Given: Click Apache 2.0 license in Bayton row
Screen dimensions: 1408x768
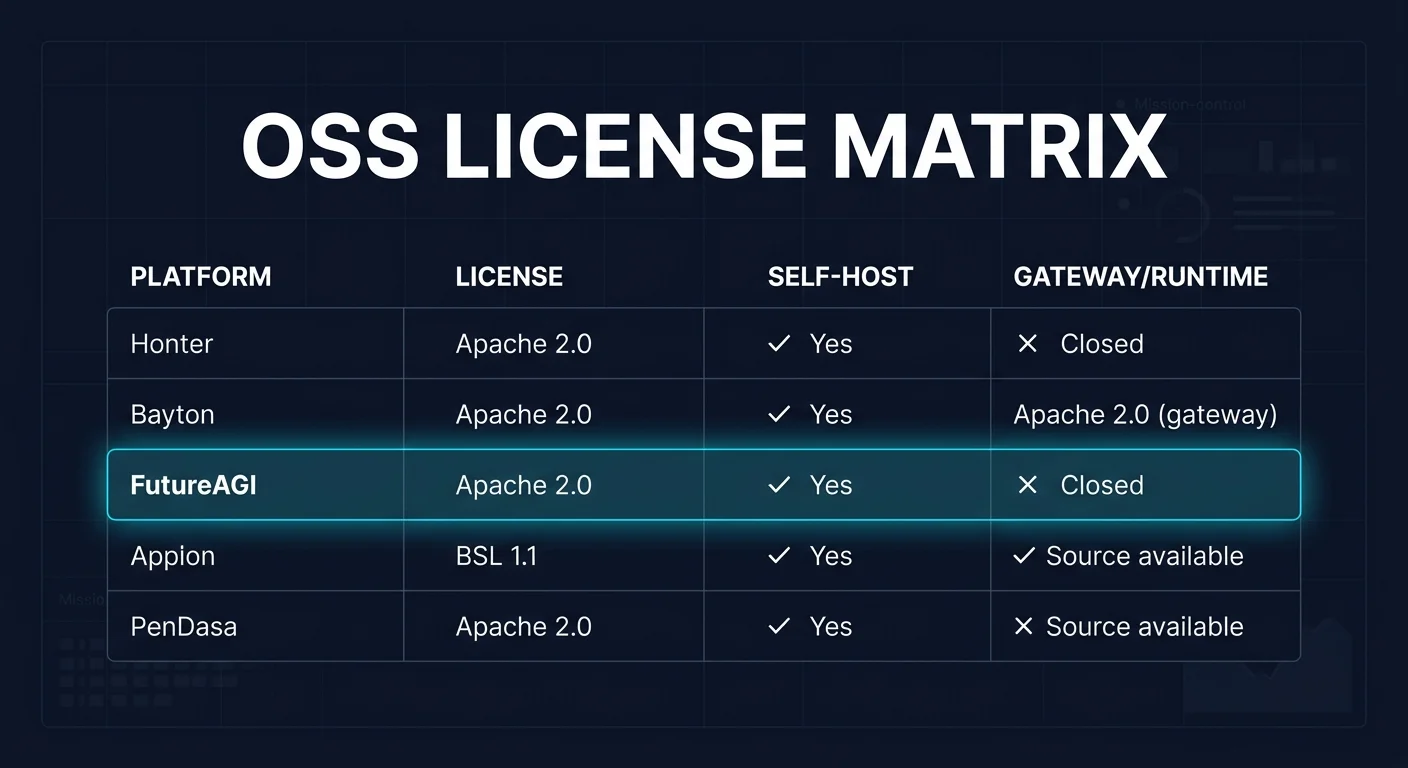Looking at the screenshot, I should [x=524, y=415].
